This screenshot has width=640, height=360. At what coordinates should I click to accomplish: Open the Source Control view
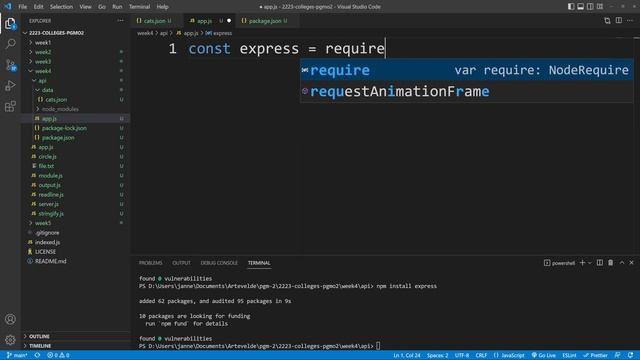click(11, 65)
